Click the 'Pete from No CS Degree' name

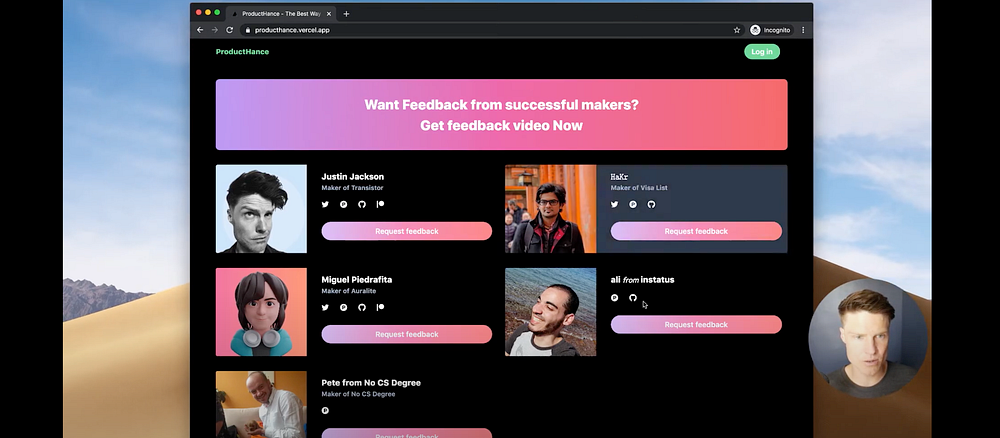(x=371, y=383)
